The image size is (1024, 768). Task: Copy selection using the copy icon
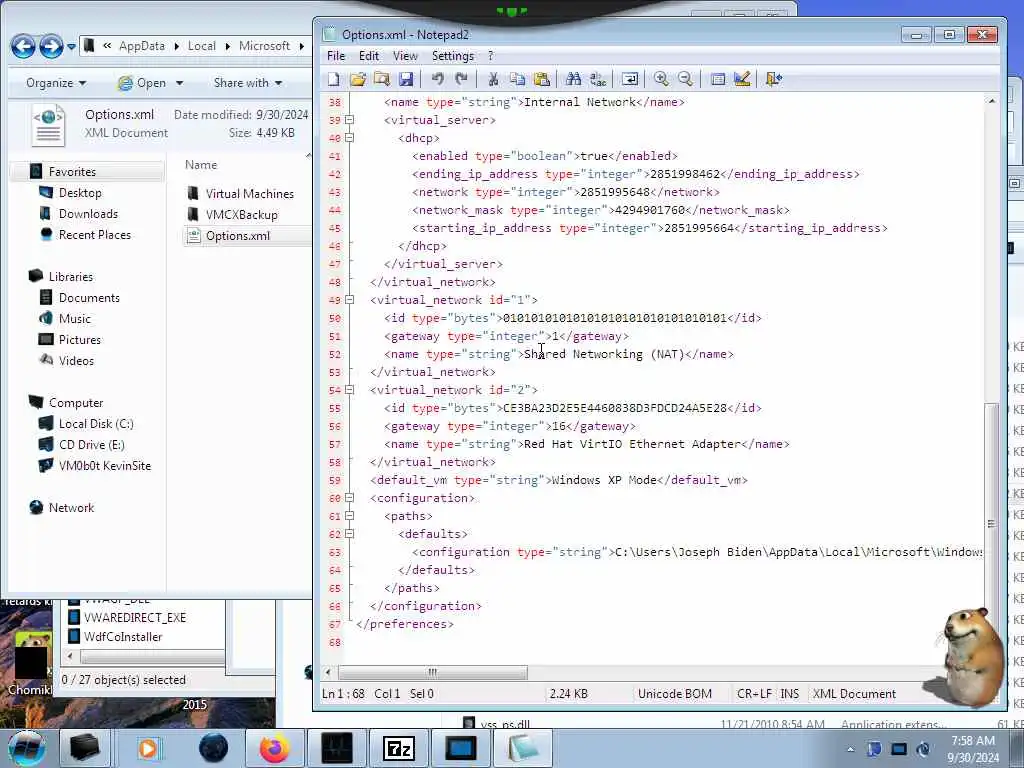[x=517, y=79]
